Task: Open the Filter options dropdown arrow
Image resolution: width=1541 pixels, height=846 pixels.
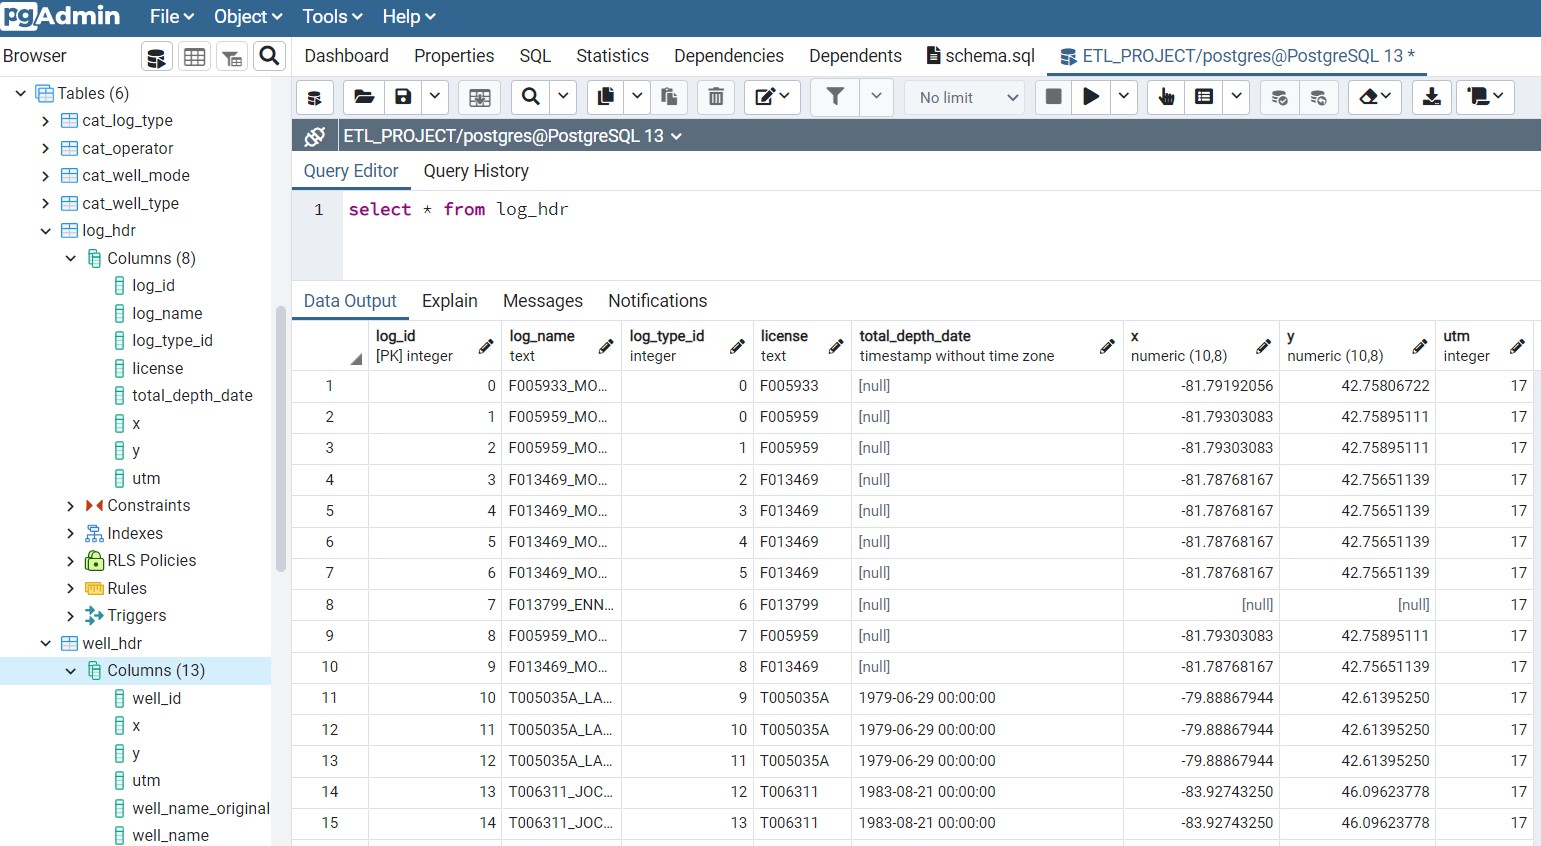Action: 876,97
